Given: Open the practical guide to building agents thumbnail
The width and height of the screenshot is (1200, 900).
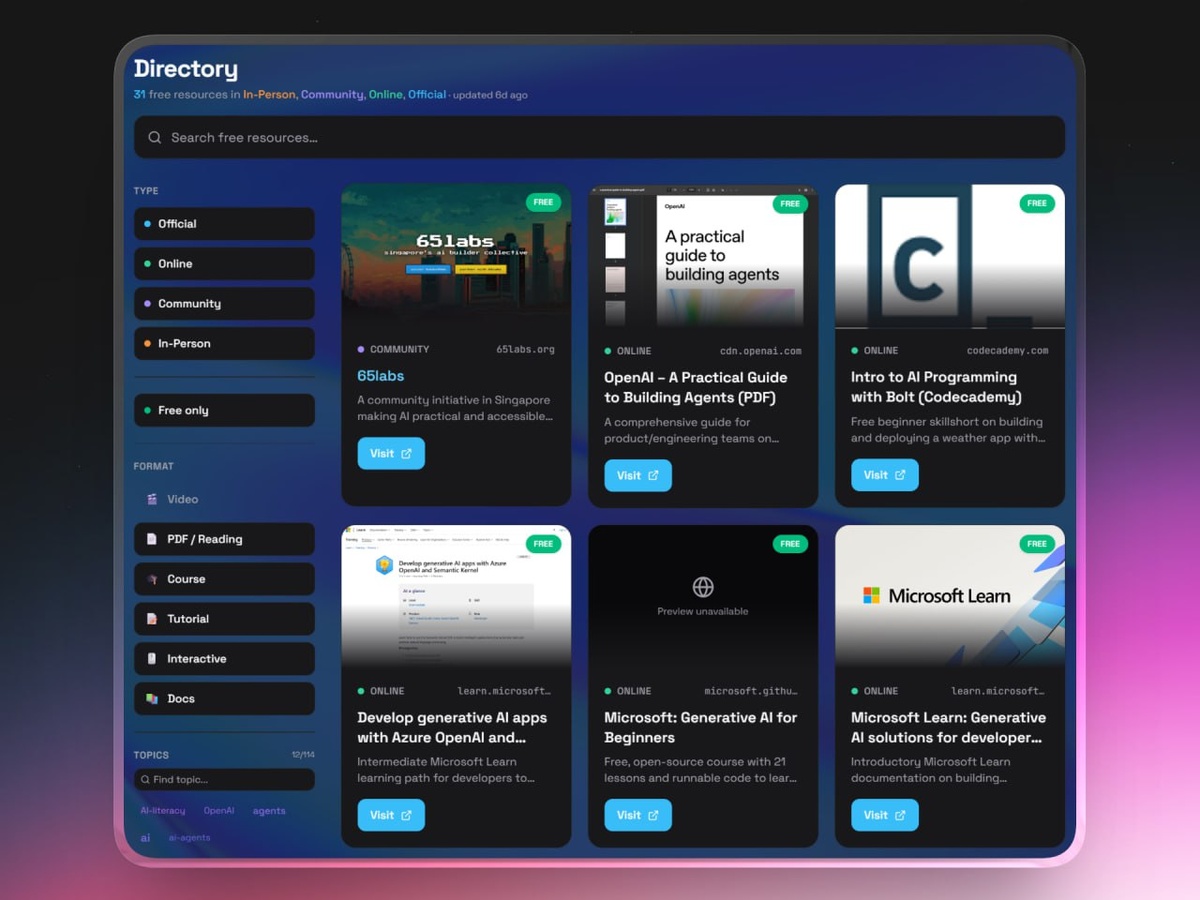Looking at the screenshot, I should [x=703, y=256].
